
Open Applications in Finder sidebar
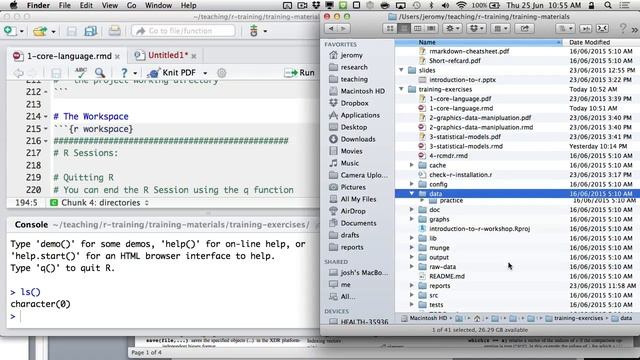click(x=360, y=115)
